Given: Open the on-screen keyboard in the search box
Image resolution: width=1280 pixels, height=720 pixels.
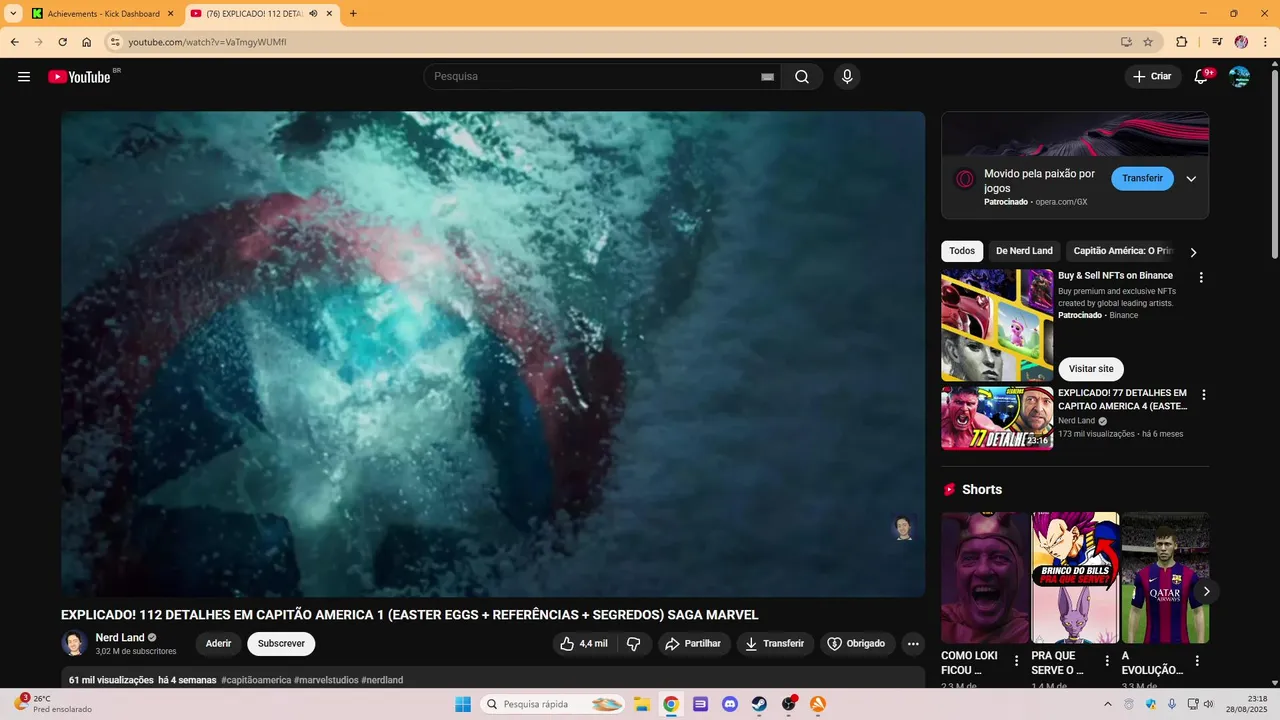Looking at the screenshot, I should 768,77.
